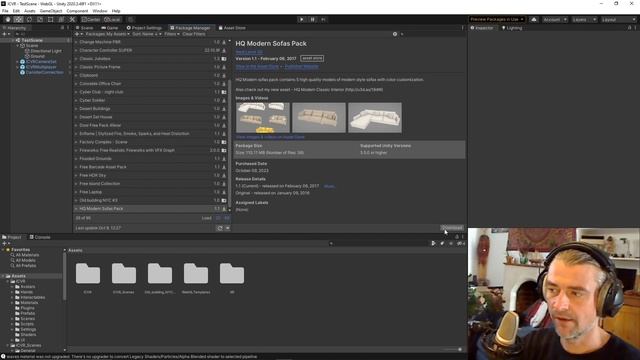Select the Rotate tool in the toolbar

pos(29,19)
